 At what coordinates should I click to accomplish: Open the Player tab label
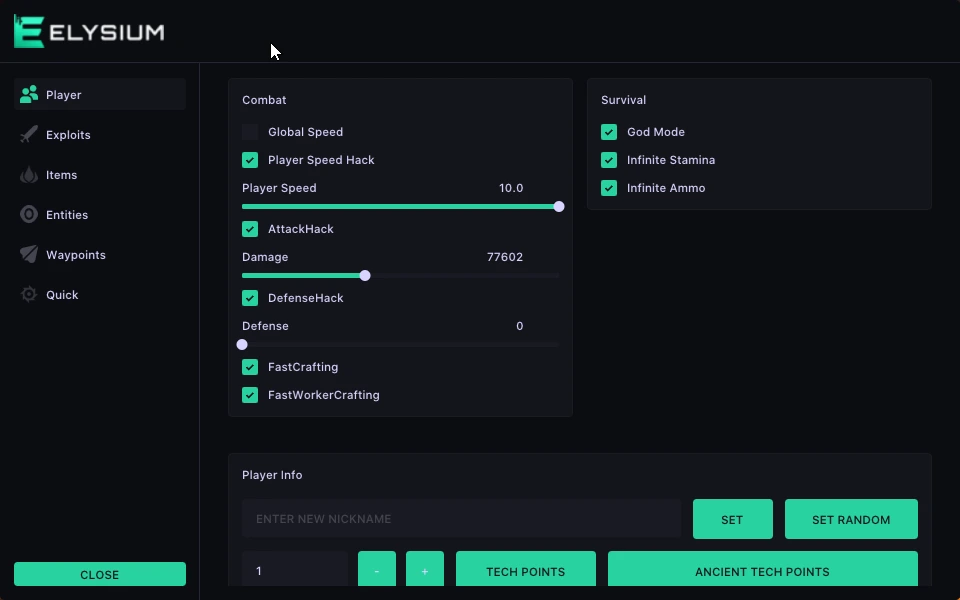[64, 95]
